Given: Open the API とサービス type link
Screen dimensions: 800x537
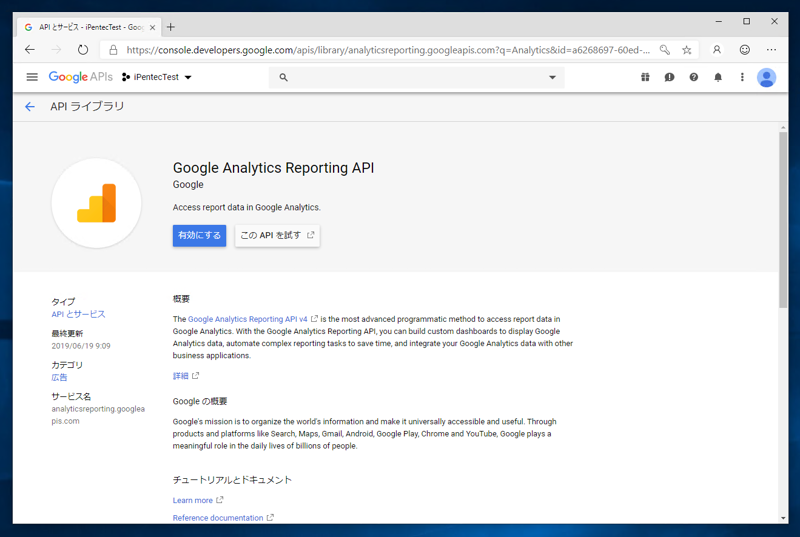Looking at the screenshot, I should pos(78,314).
